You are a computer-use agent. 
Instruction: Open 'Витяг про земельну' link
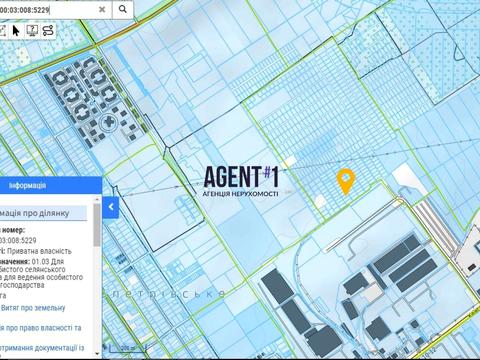click(x=33, y=308)
